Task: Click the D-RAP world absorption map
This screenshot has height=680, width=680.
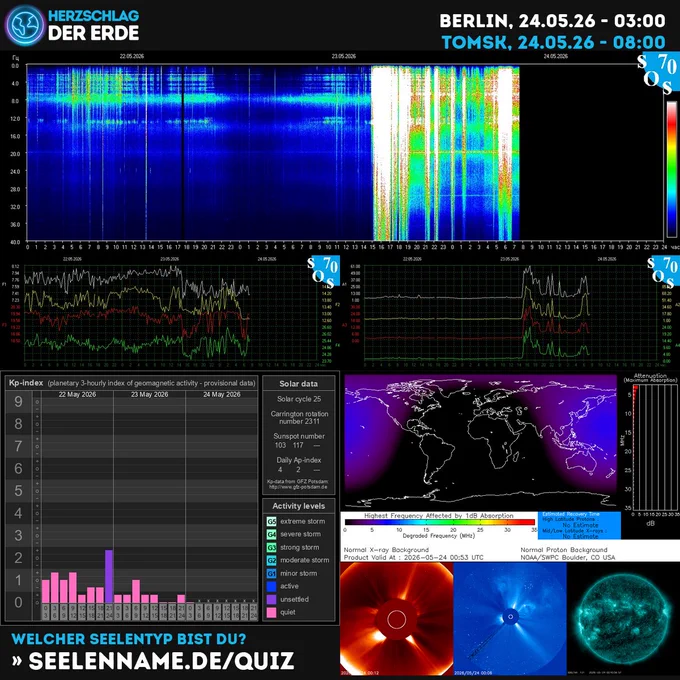Action: pyautogui.click(x=481, y=441)
